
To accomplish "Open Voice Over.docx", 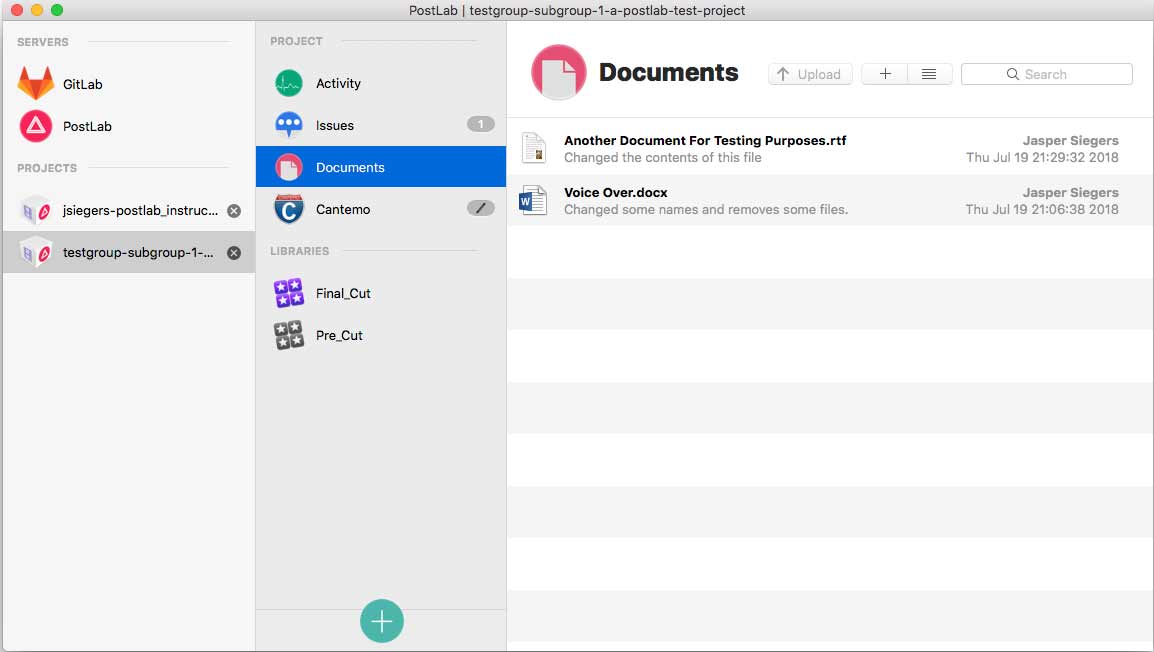I will click(x=615, y=193).
